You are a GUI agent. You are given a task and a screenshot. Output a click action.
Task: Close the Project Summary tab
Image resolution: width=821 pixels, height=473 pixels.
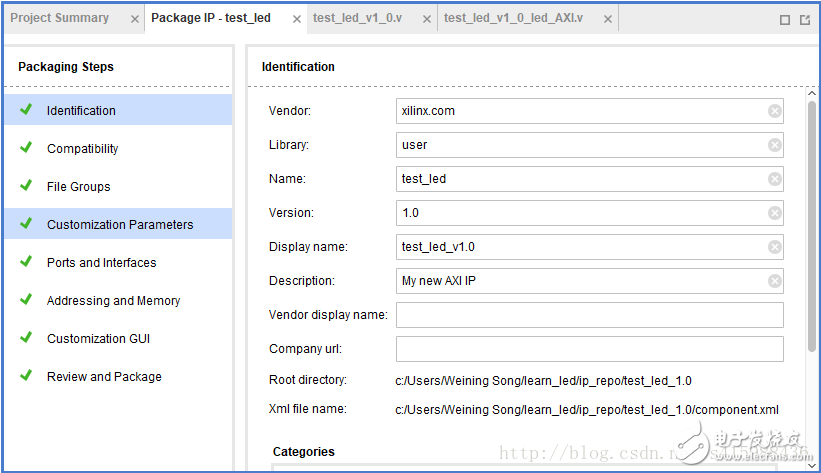click(x=135, y=19)
